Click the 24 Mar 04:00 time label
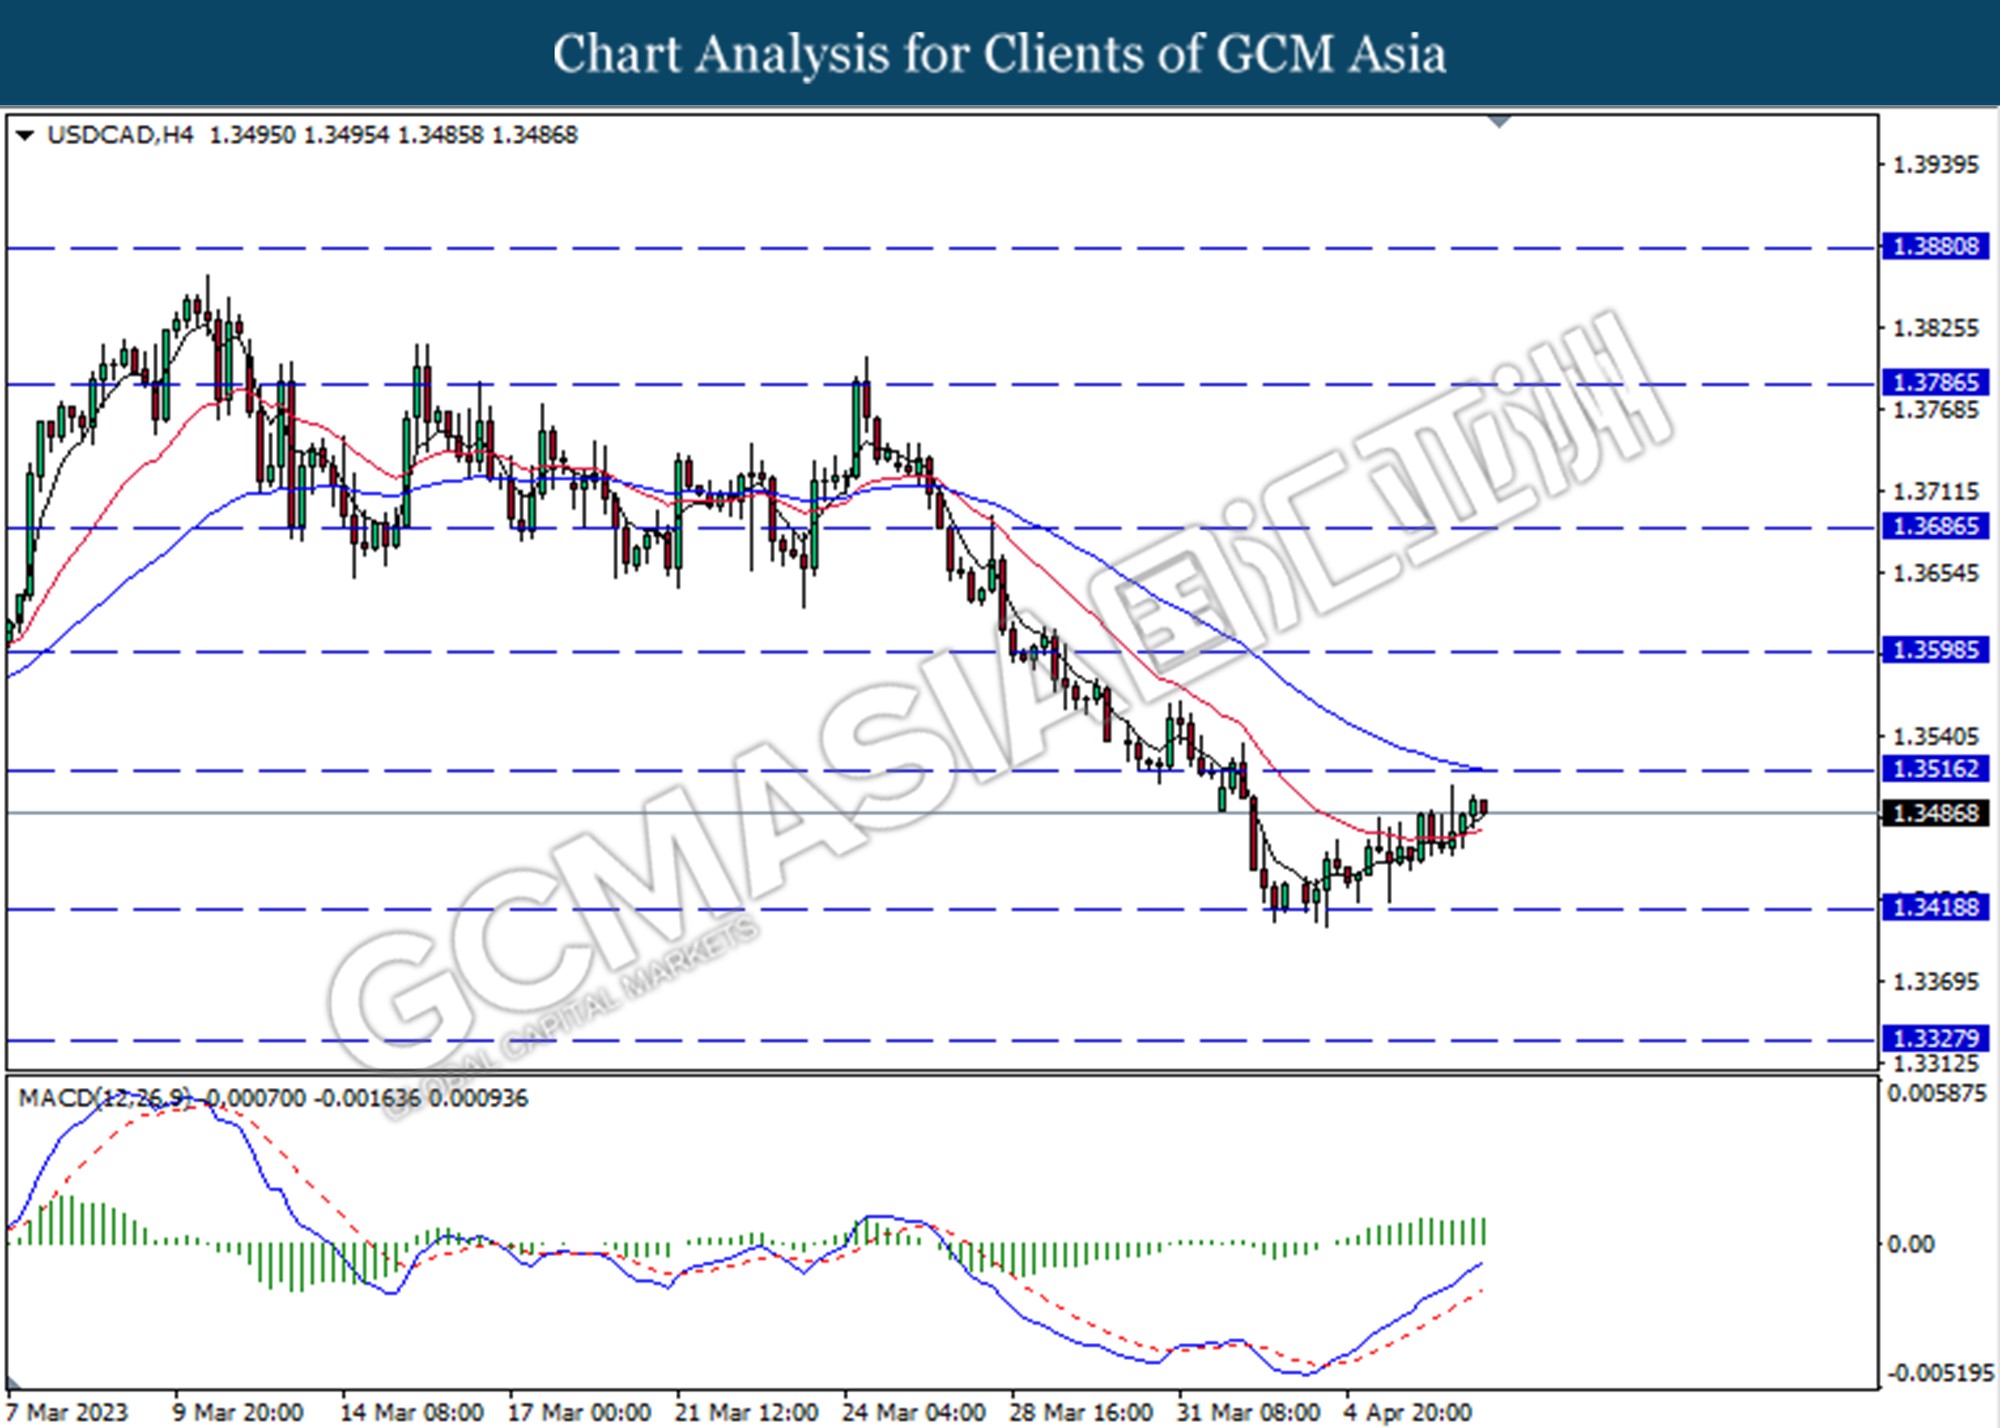This screenshot has width=2000, height=1428. coord(913,1413)
